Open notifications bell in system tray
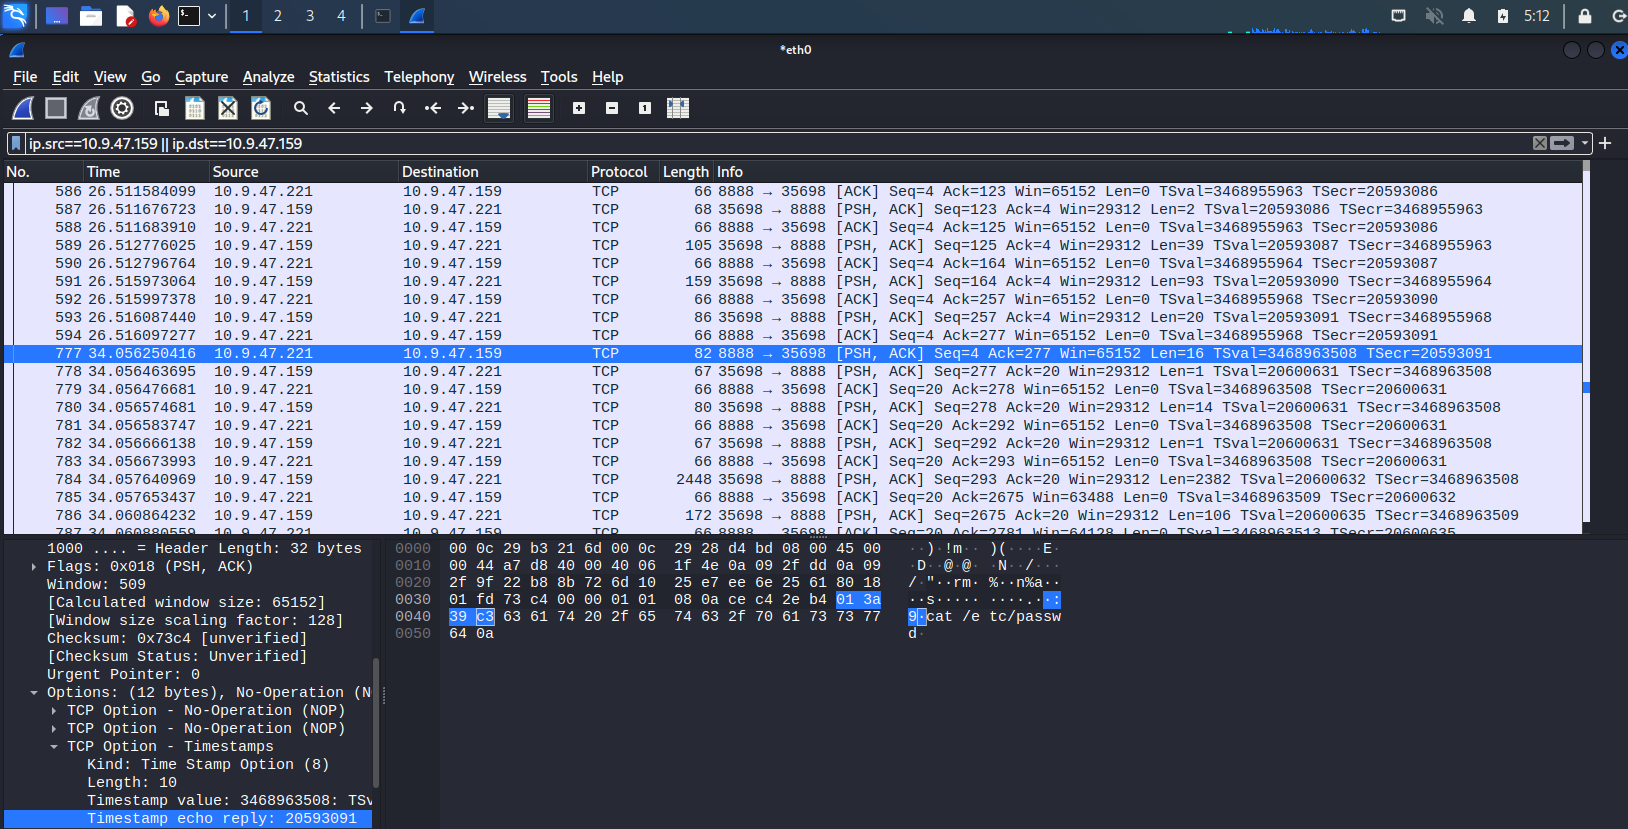The height and width of the screenshot is (829, 1628). click(1469, 16)
